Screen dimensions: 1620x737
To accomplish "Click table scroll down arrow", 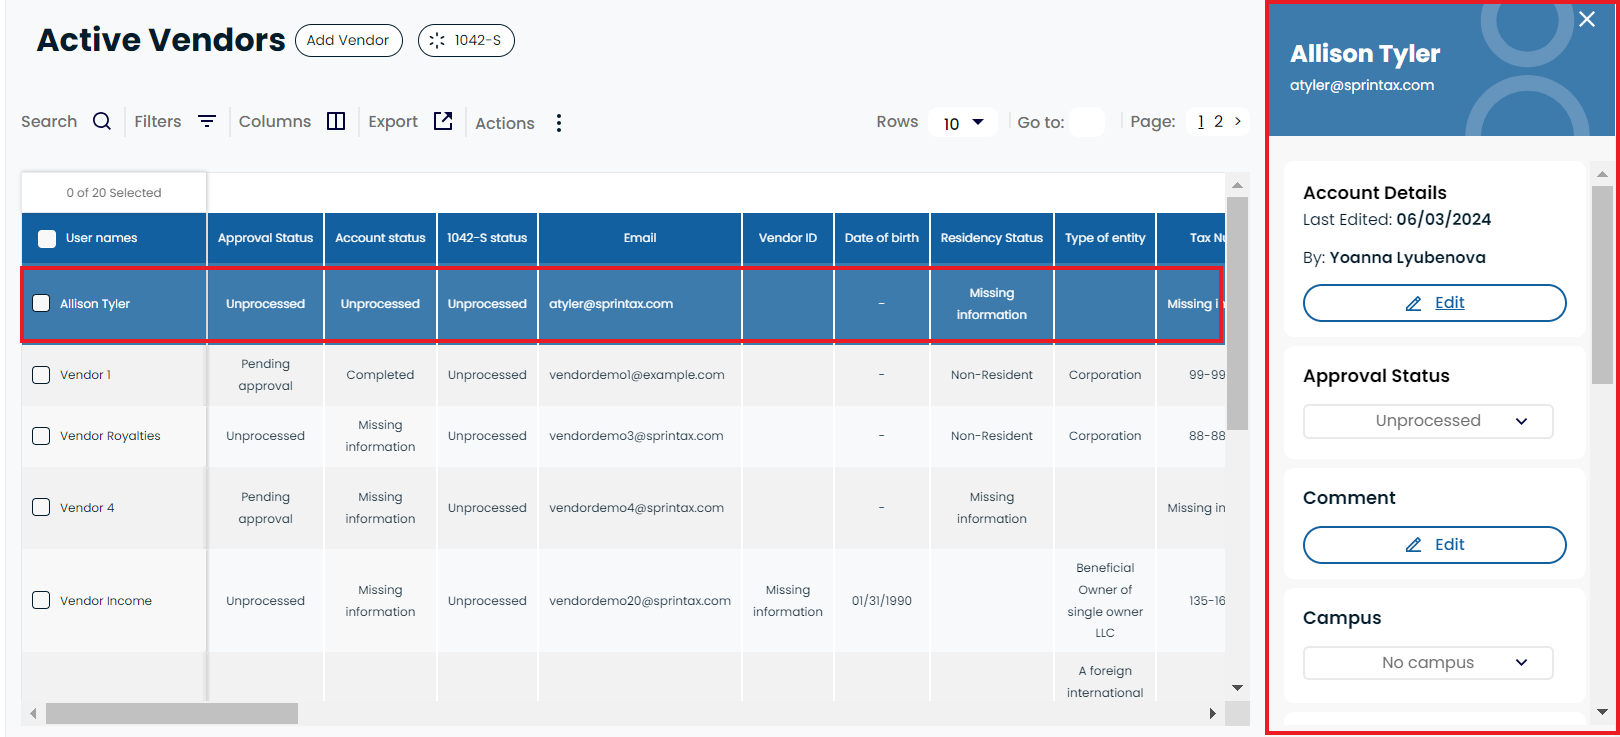I will pyautogui.click(x=1237, y=688).
